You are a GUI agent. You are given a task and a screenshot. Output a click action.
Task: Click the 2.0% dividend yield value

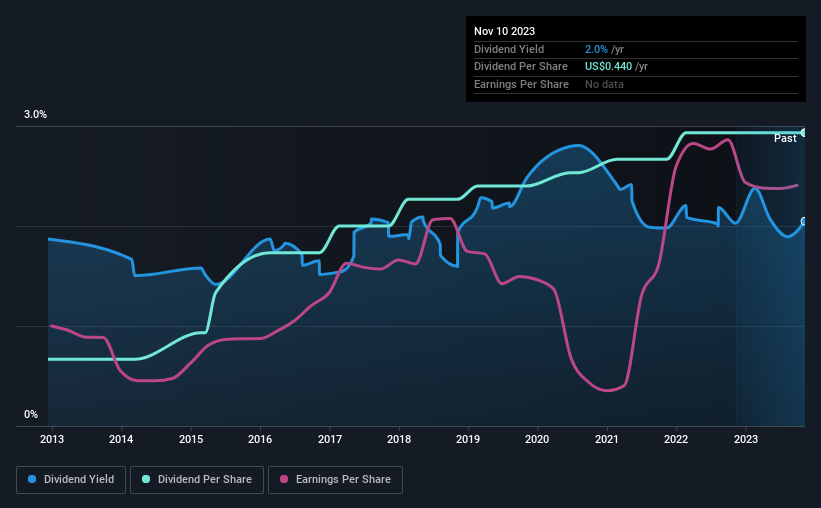coord(596,49)
